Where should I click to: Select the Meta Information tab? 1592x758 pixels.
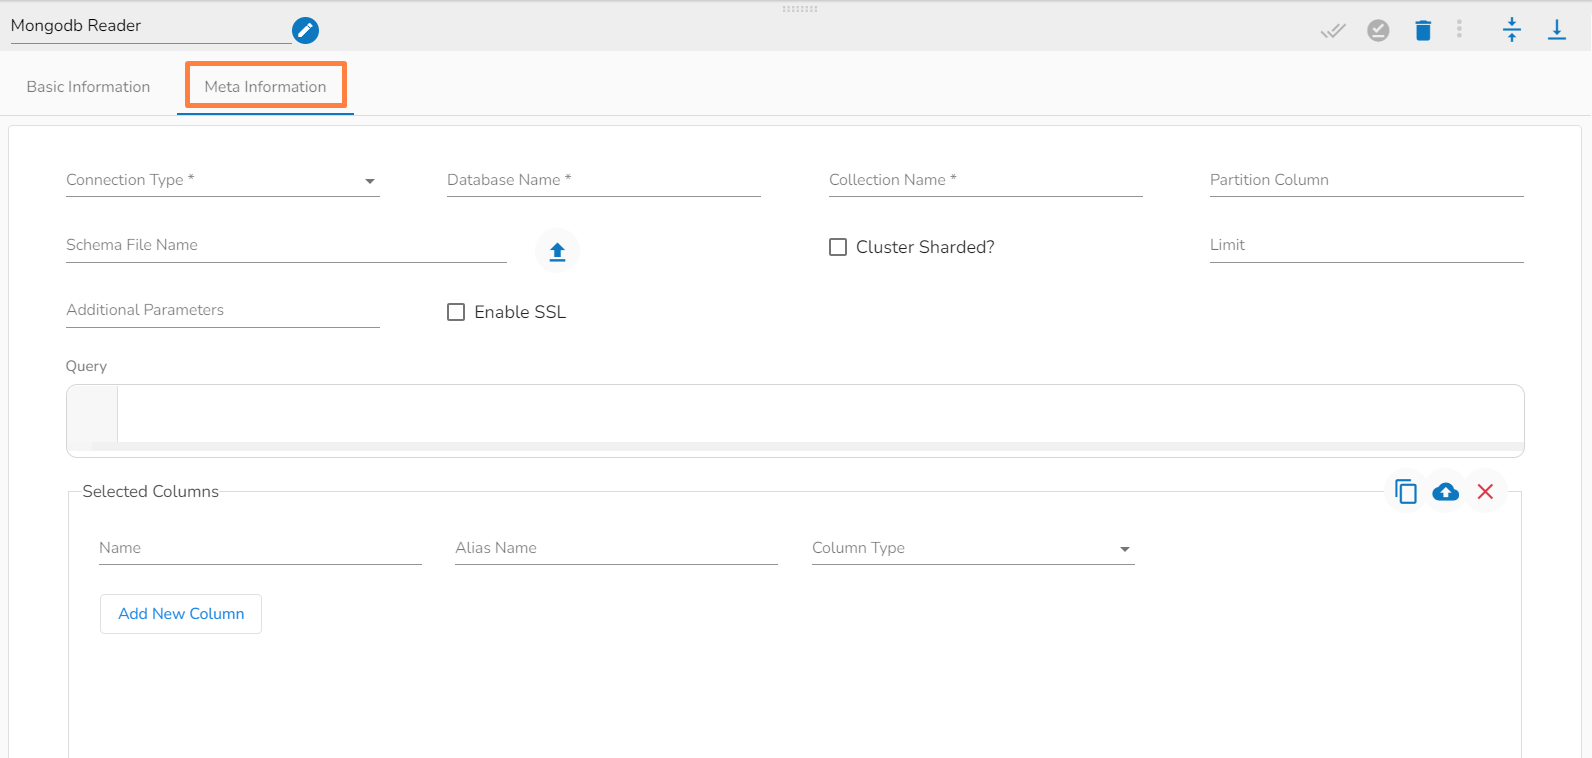click(265, 87)
